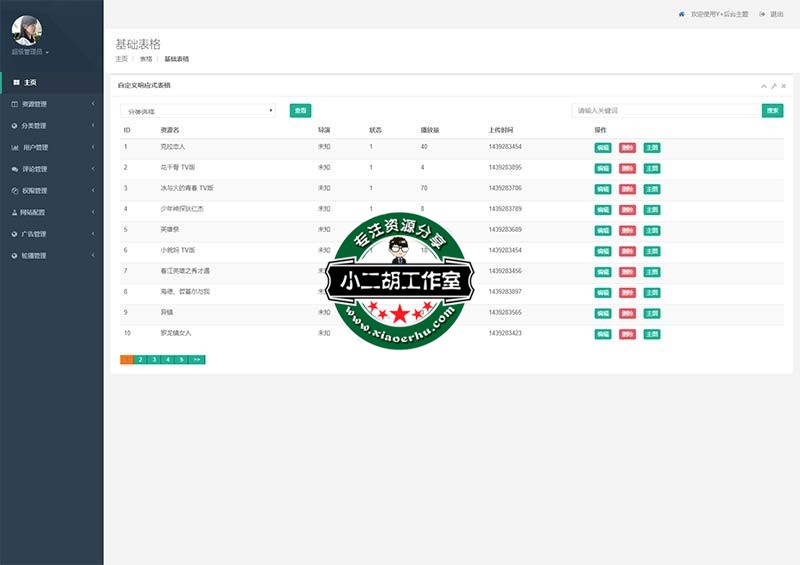Open the category select dropdown
Viewport: 800px width, 565px height.
click(198, 111)
